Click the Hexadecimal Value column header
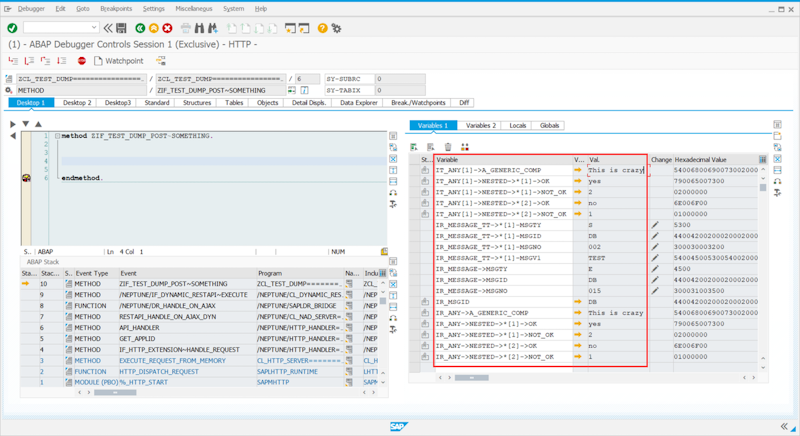The height and width of the screenshot is (436, 800). click(715, 160)
